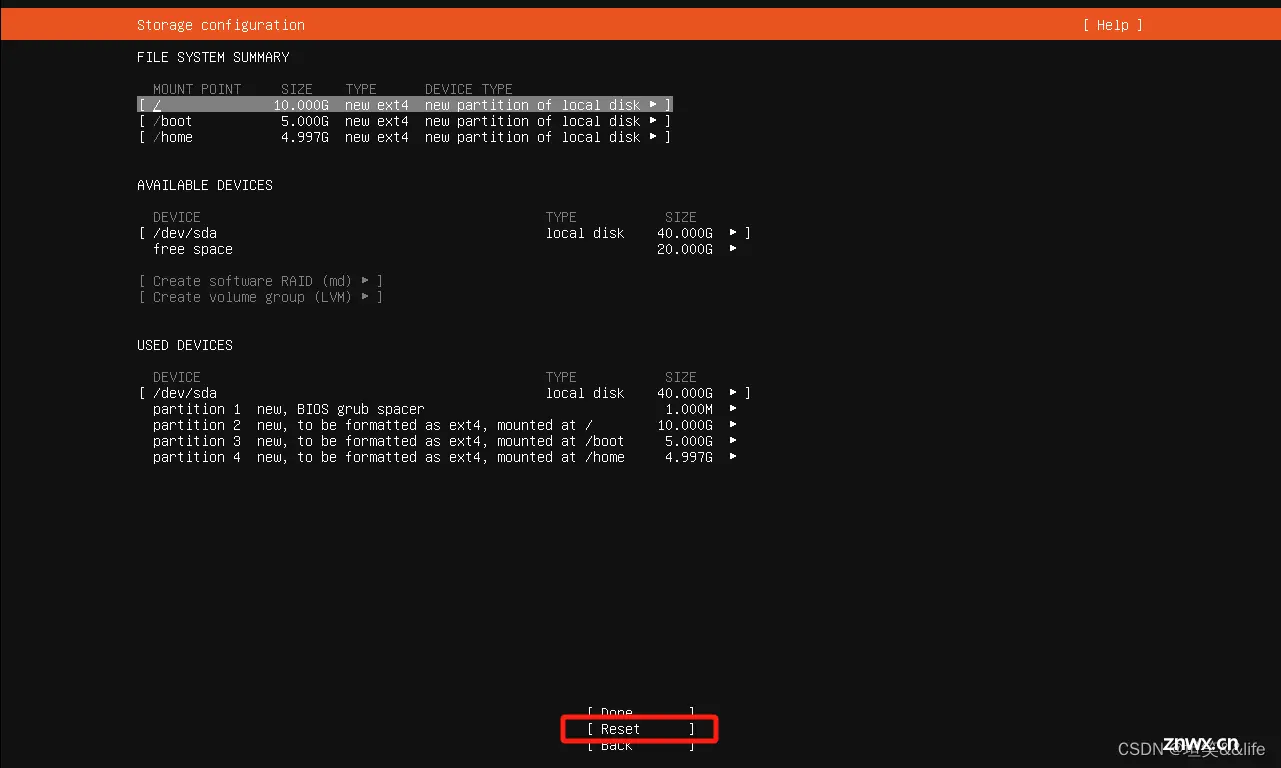Expand arrow for partition 2 10.000G
Image resolution: width=1281 pixels, height=768 pixels.
(733, 425)
